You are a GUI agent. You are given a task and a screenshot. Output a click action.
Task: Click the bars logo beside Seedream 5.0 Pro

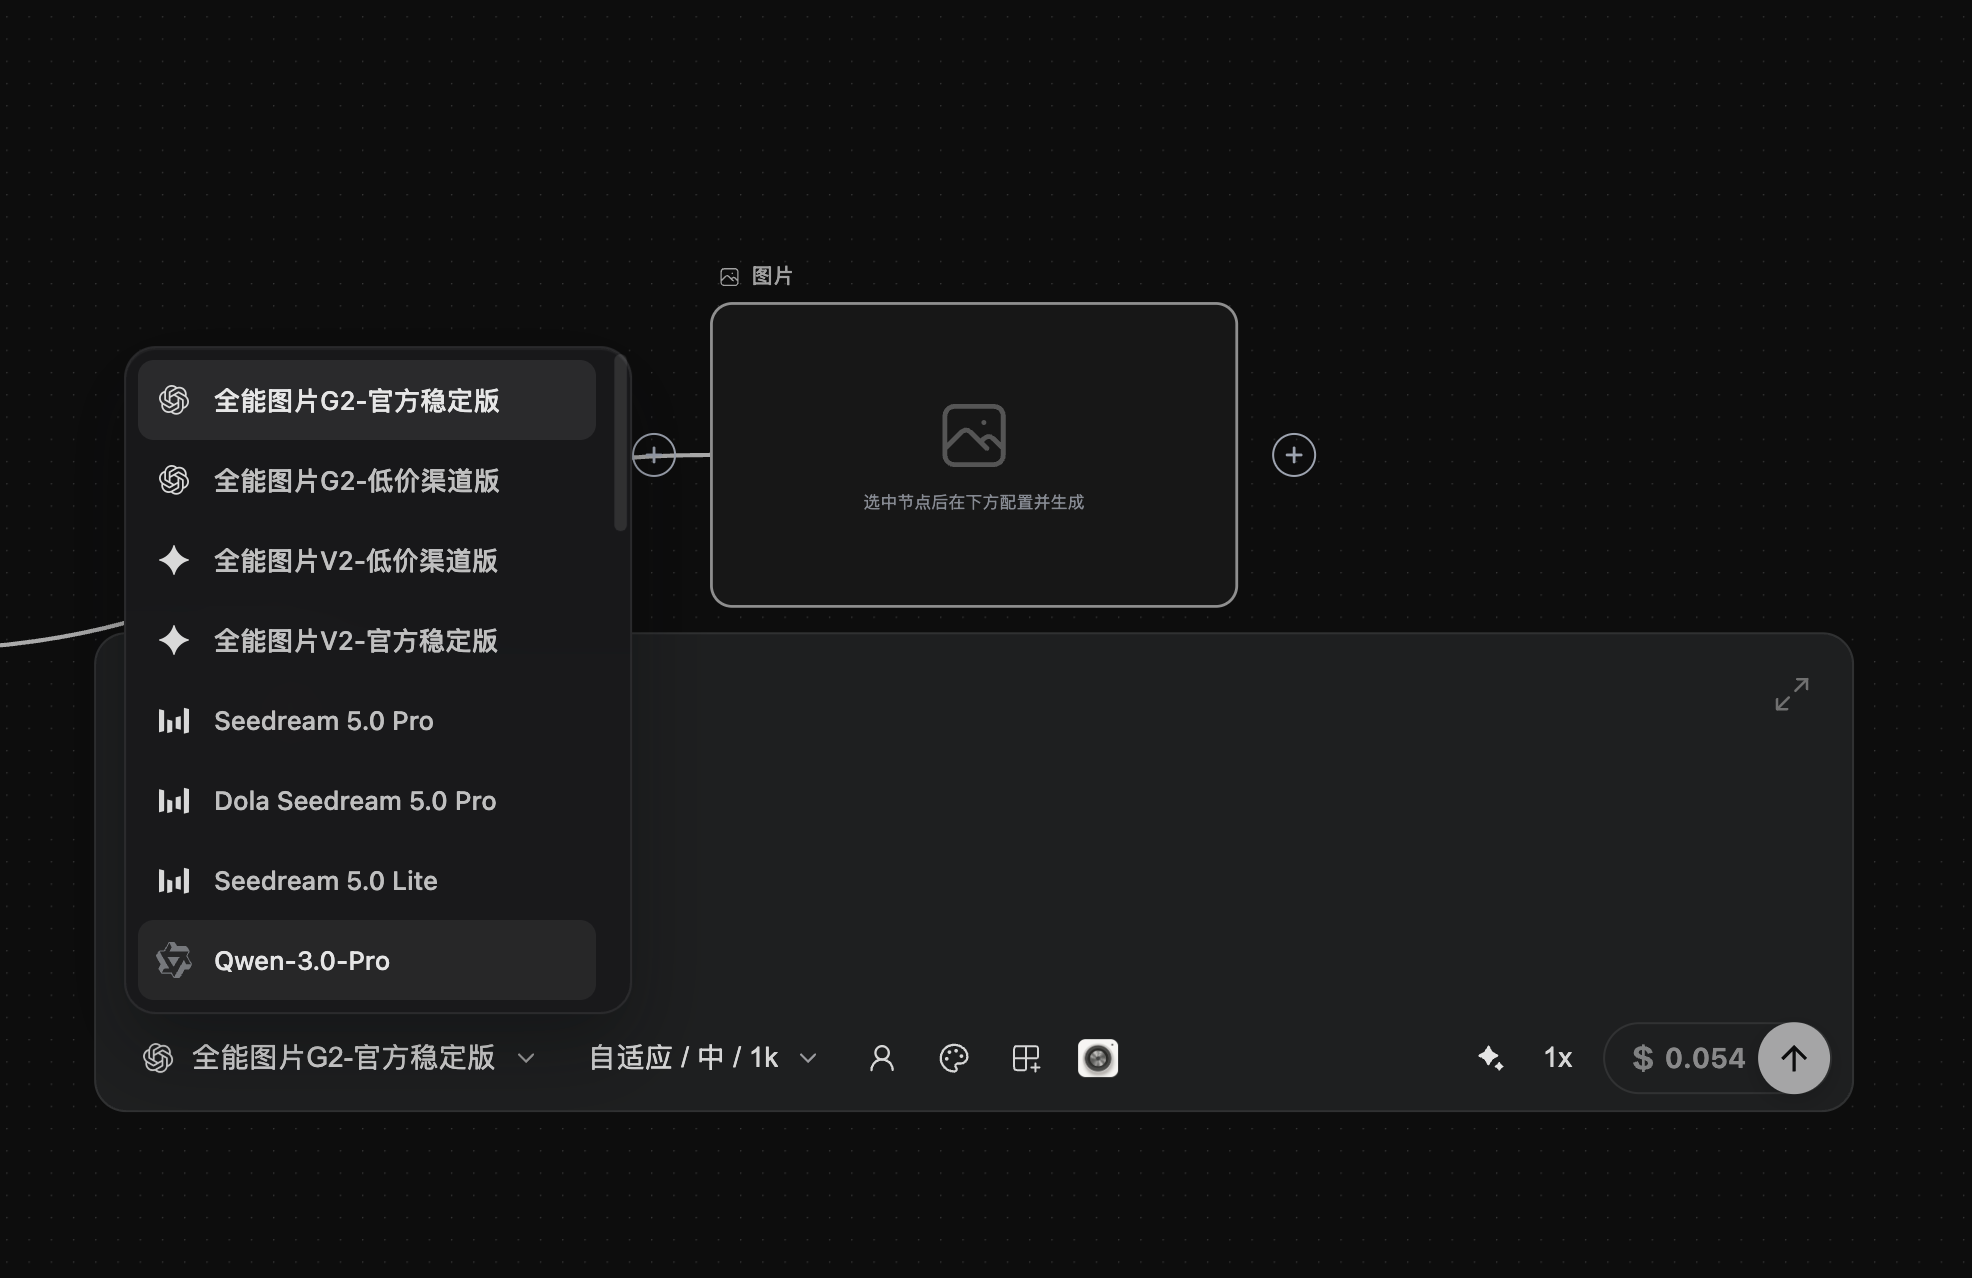pos(174,720)
